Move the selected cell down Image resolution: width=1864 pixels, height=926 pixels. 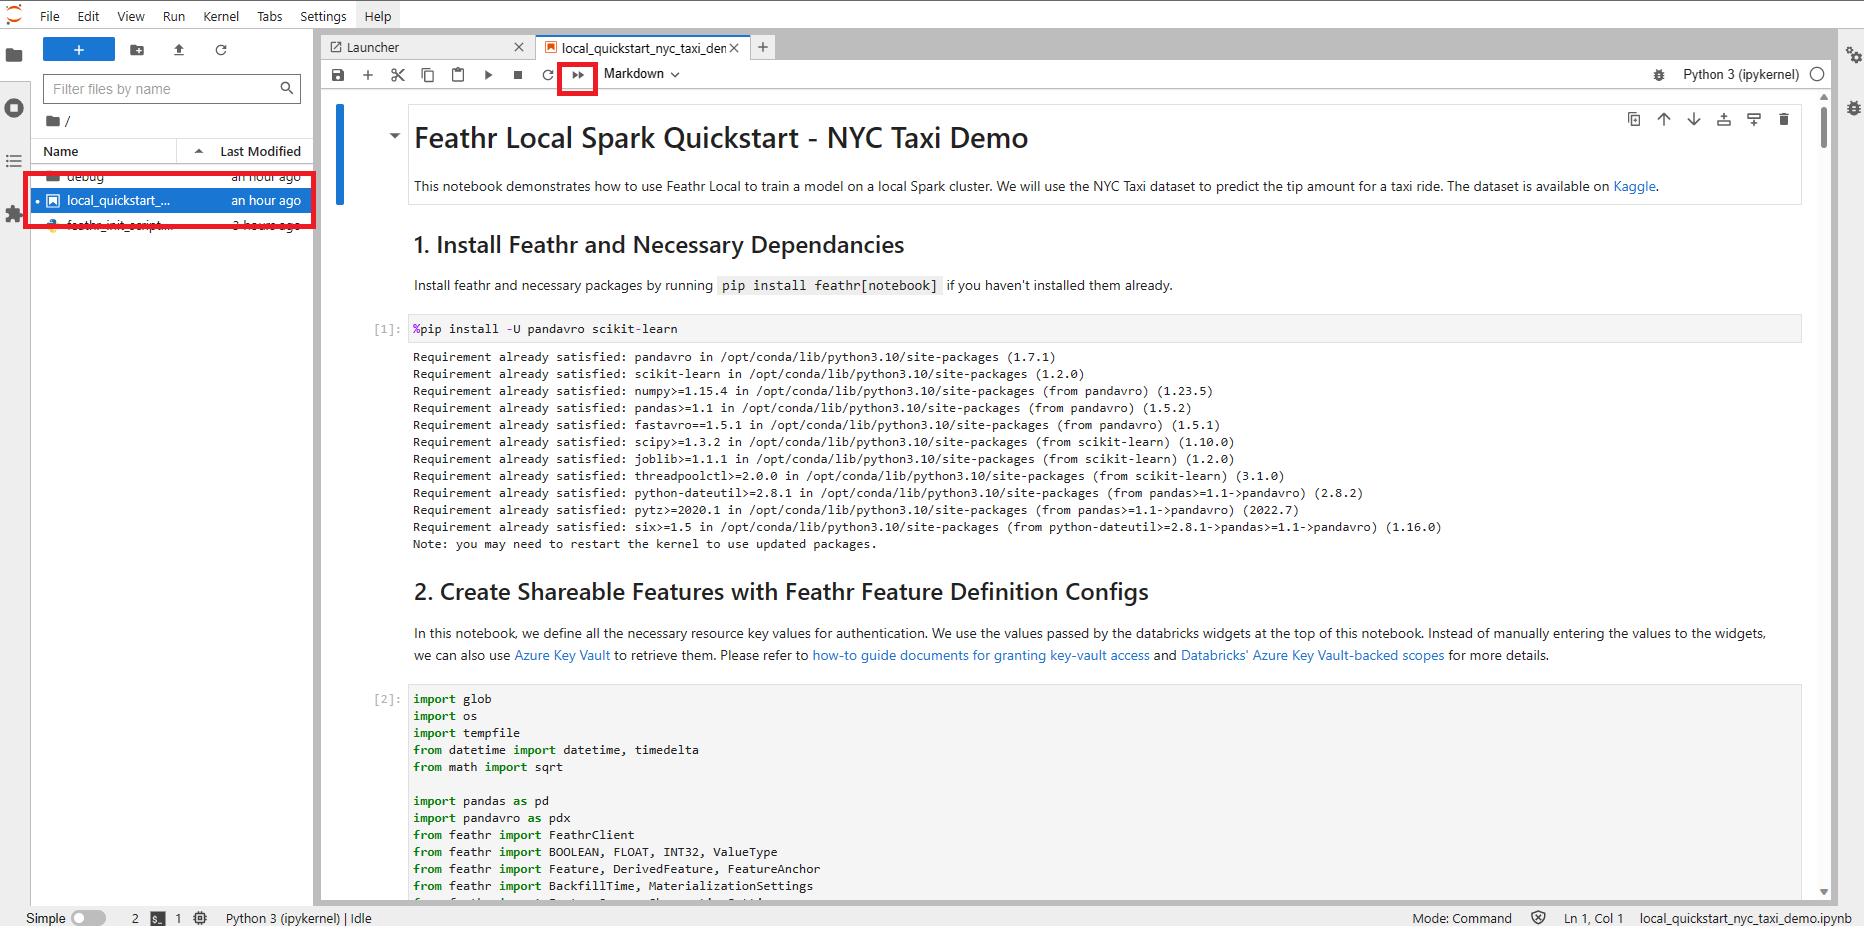pyautogui.click(x=1694, y=119)
